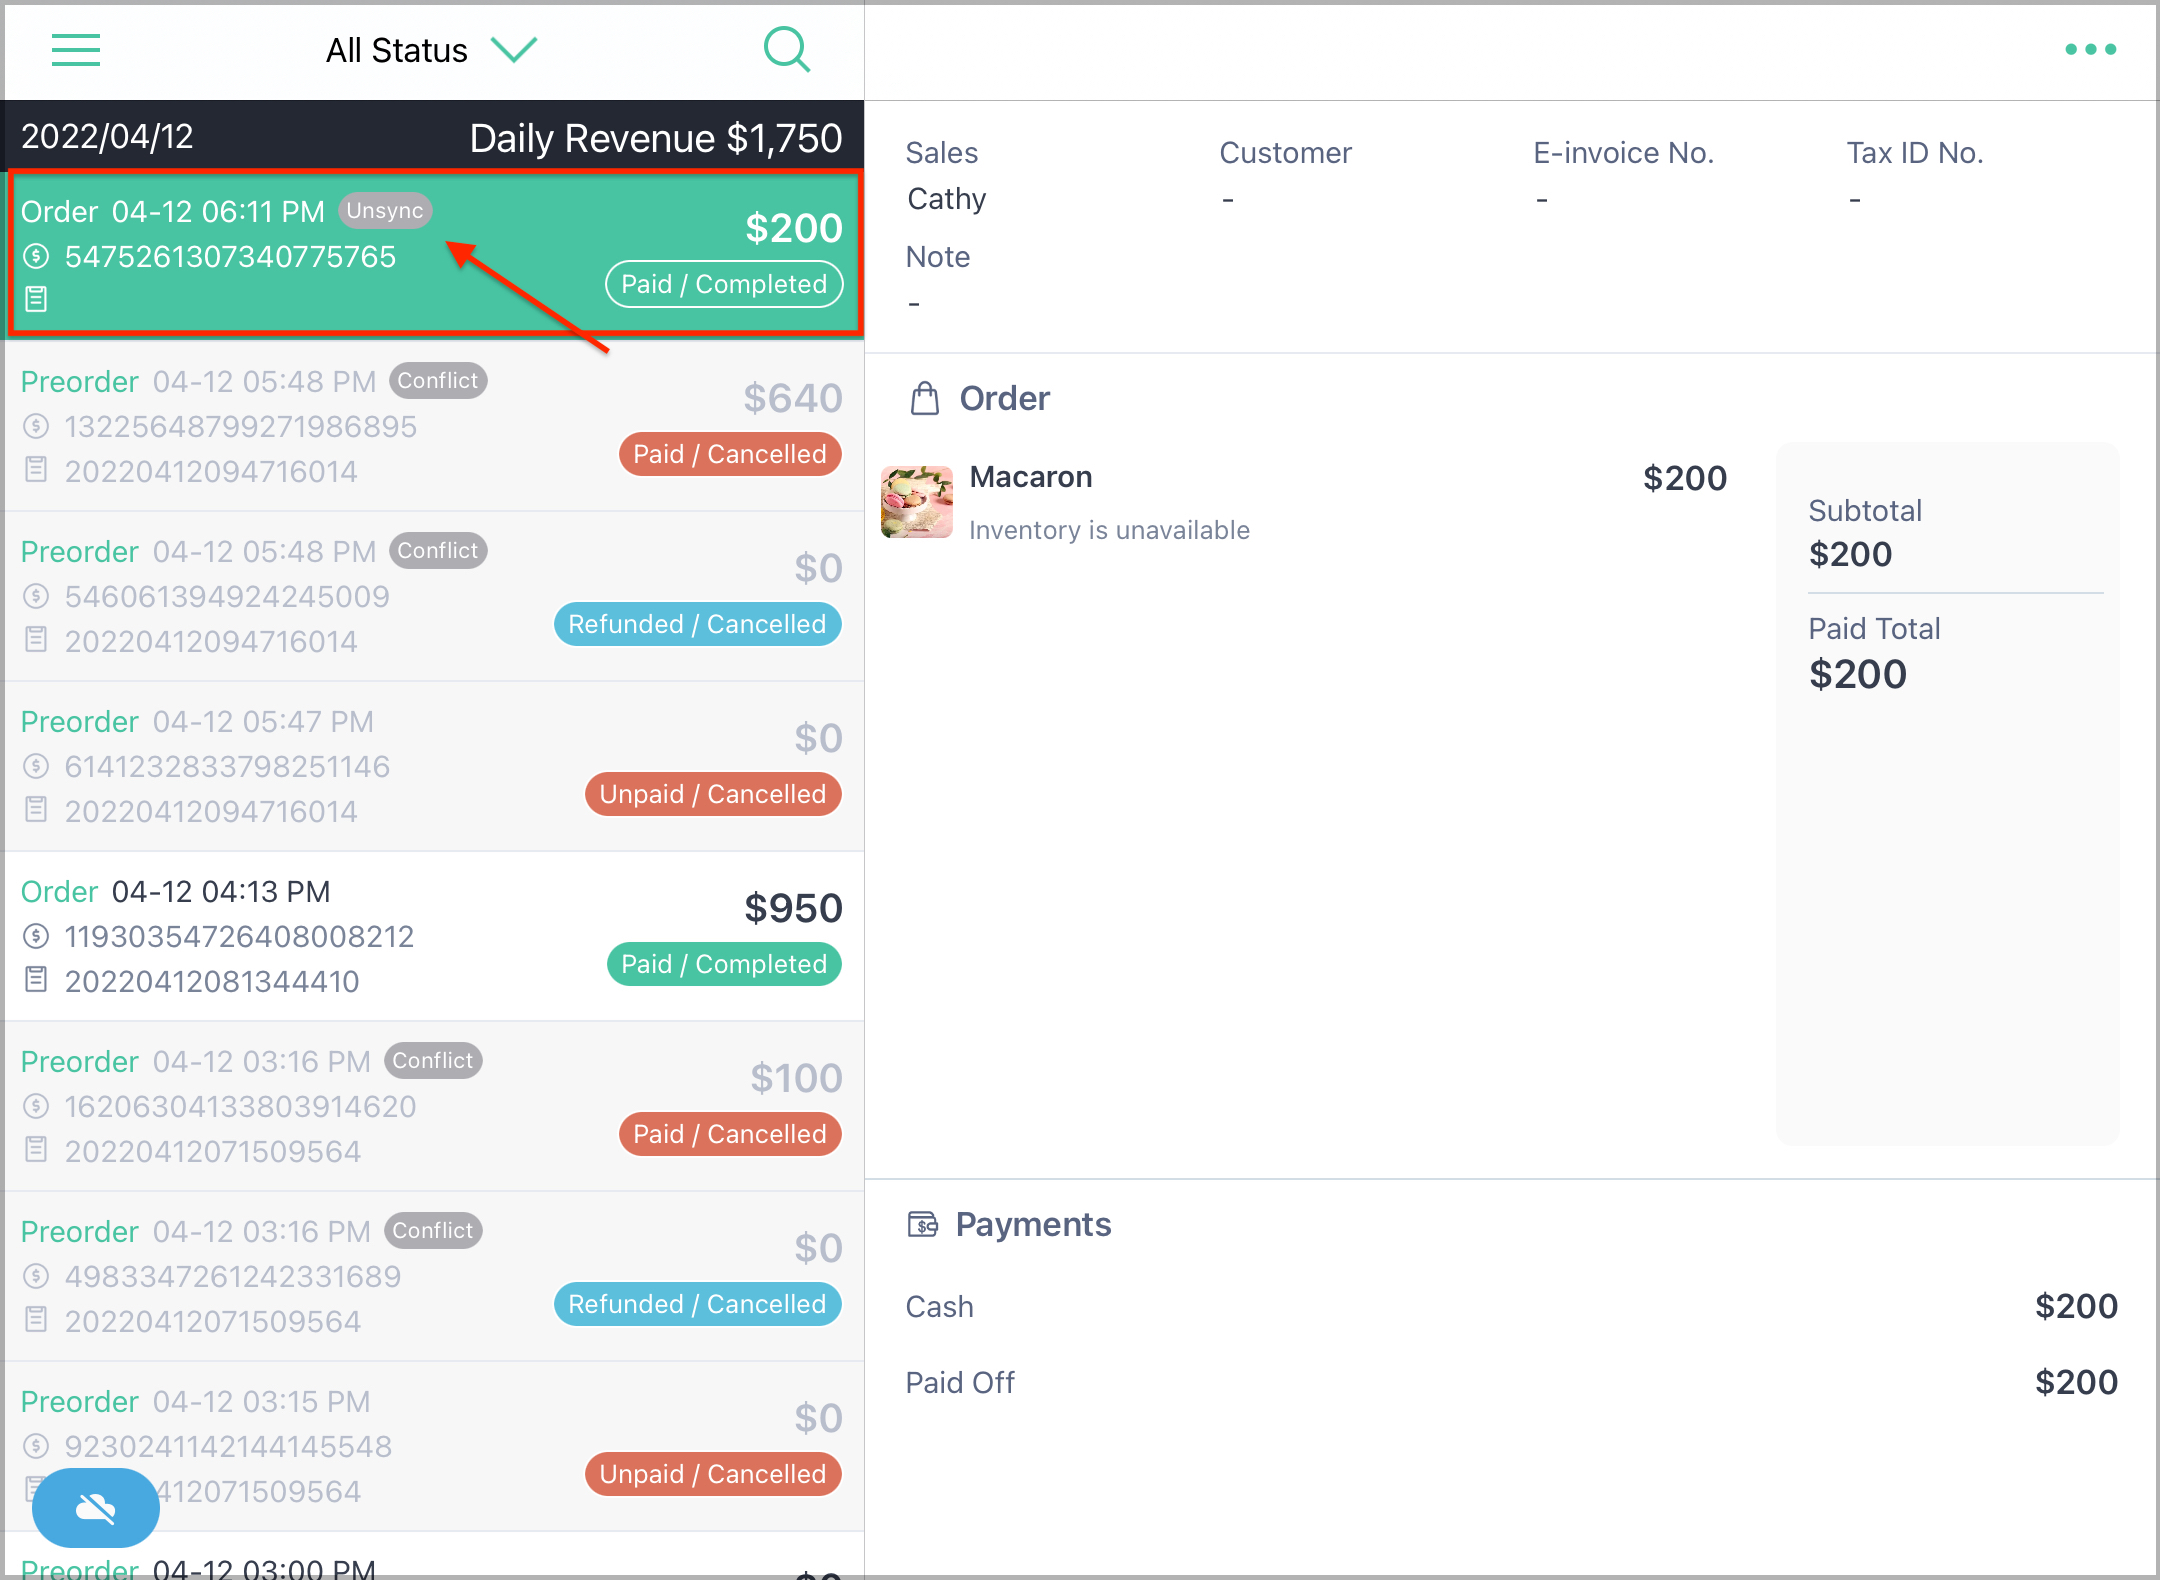This screenshot has height=1580, width=2160.
Task: Click the 2022/04/12 date header
Action: pyautogui.click(x=107, y=136)
